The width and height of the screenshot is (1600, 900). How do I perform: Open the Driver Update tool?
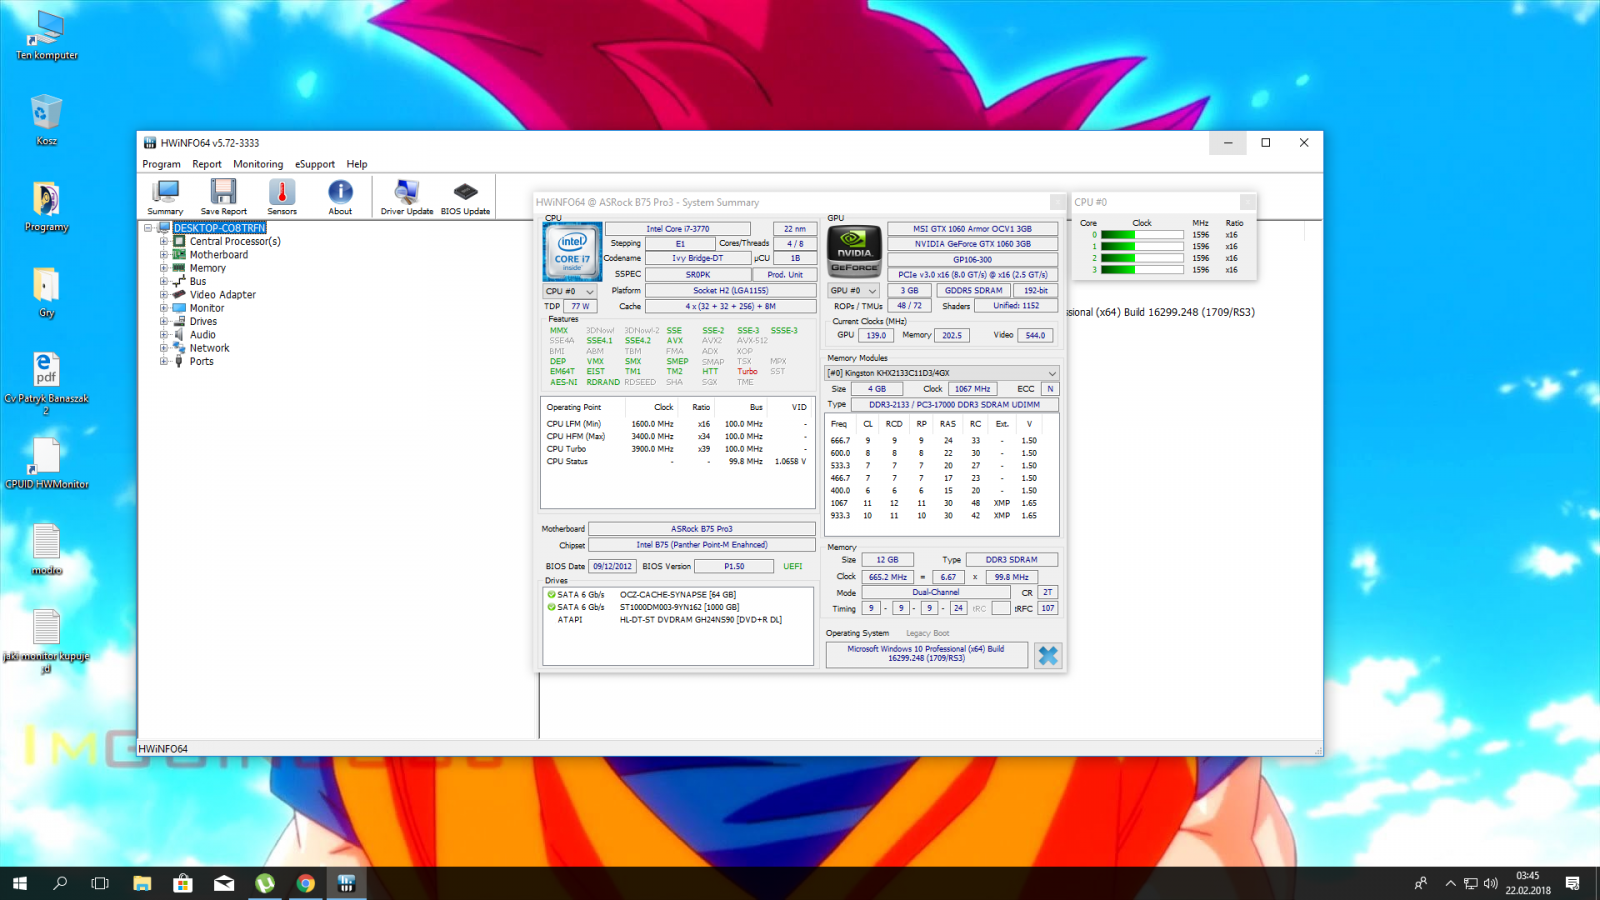(x=407, y=197)
